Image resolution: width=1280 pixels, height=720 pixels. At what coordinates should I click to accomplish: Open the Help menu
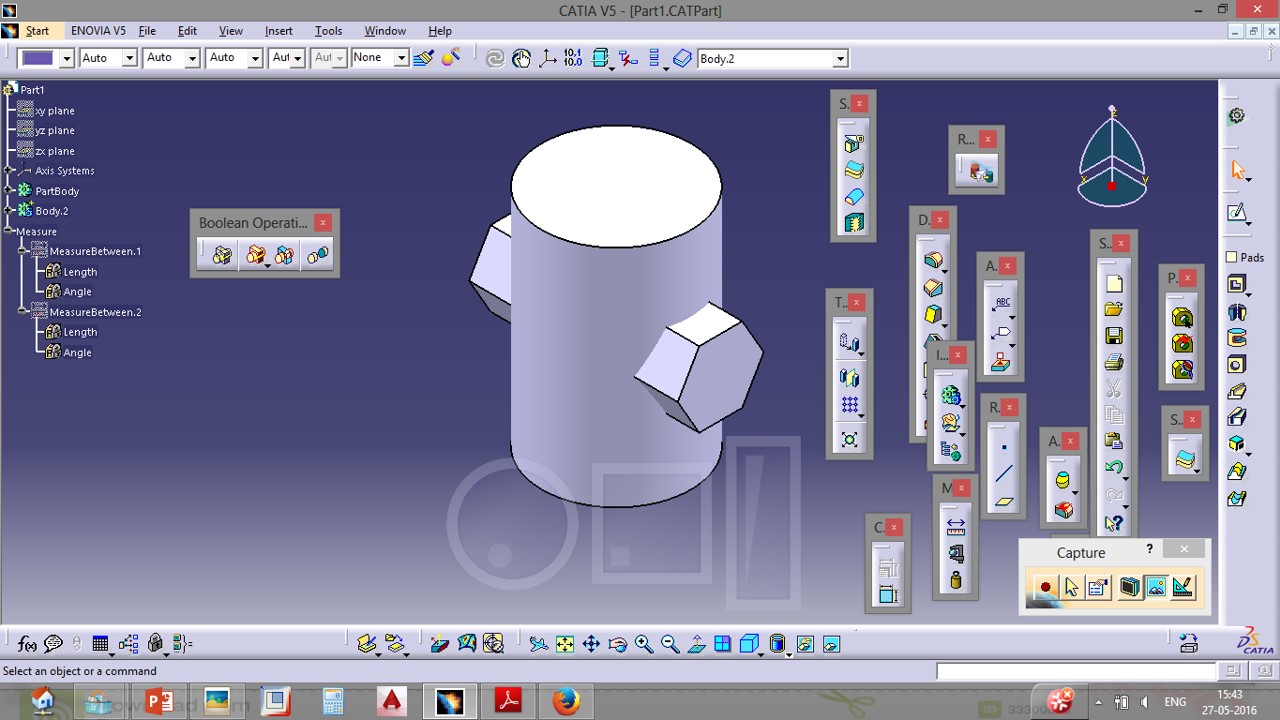(x=439, y=31)
